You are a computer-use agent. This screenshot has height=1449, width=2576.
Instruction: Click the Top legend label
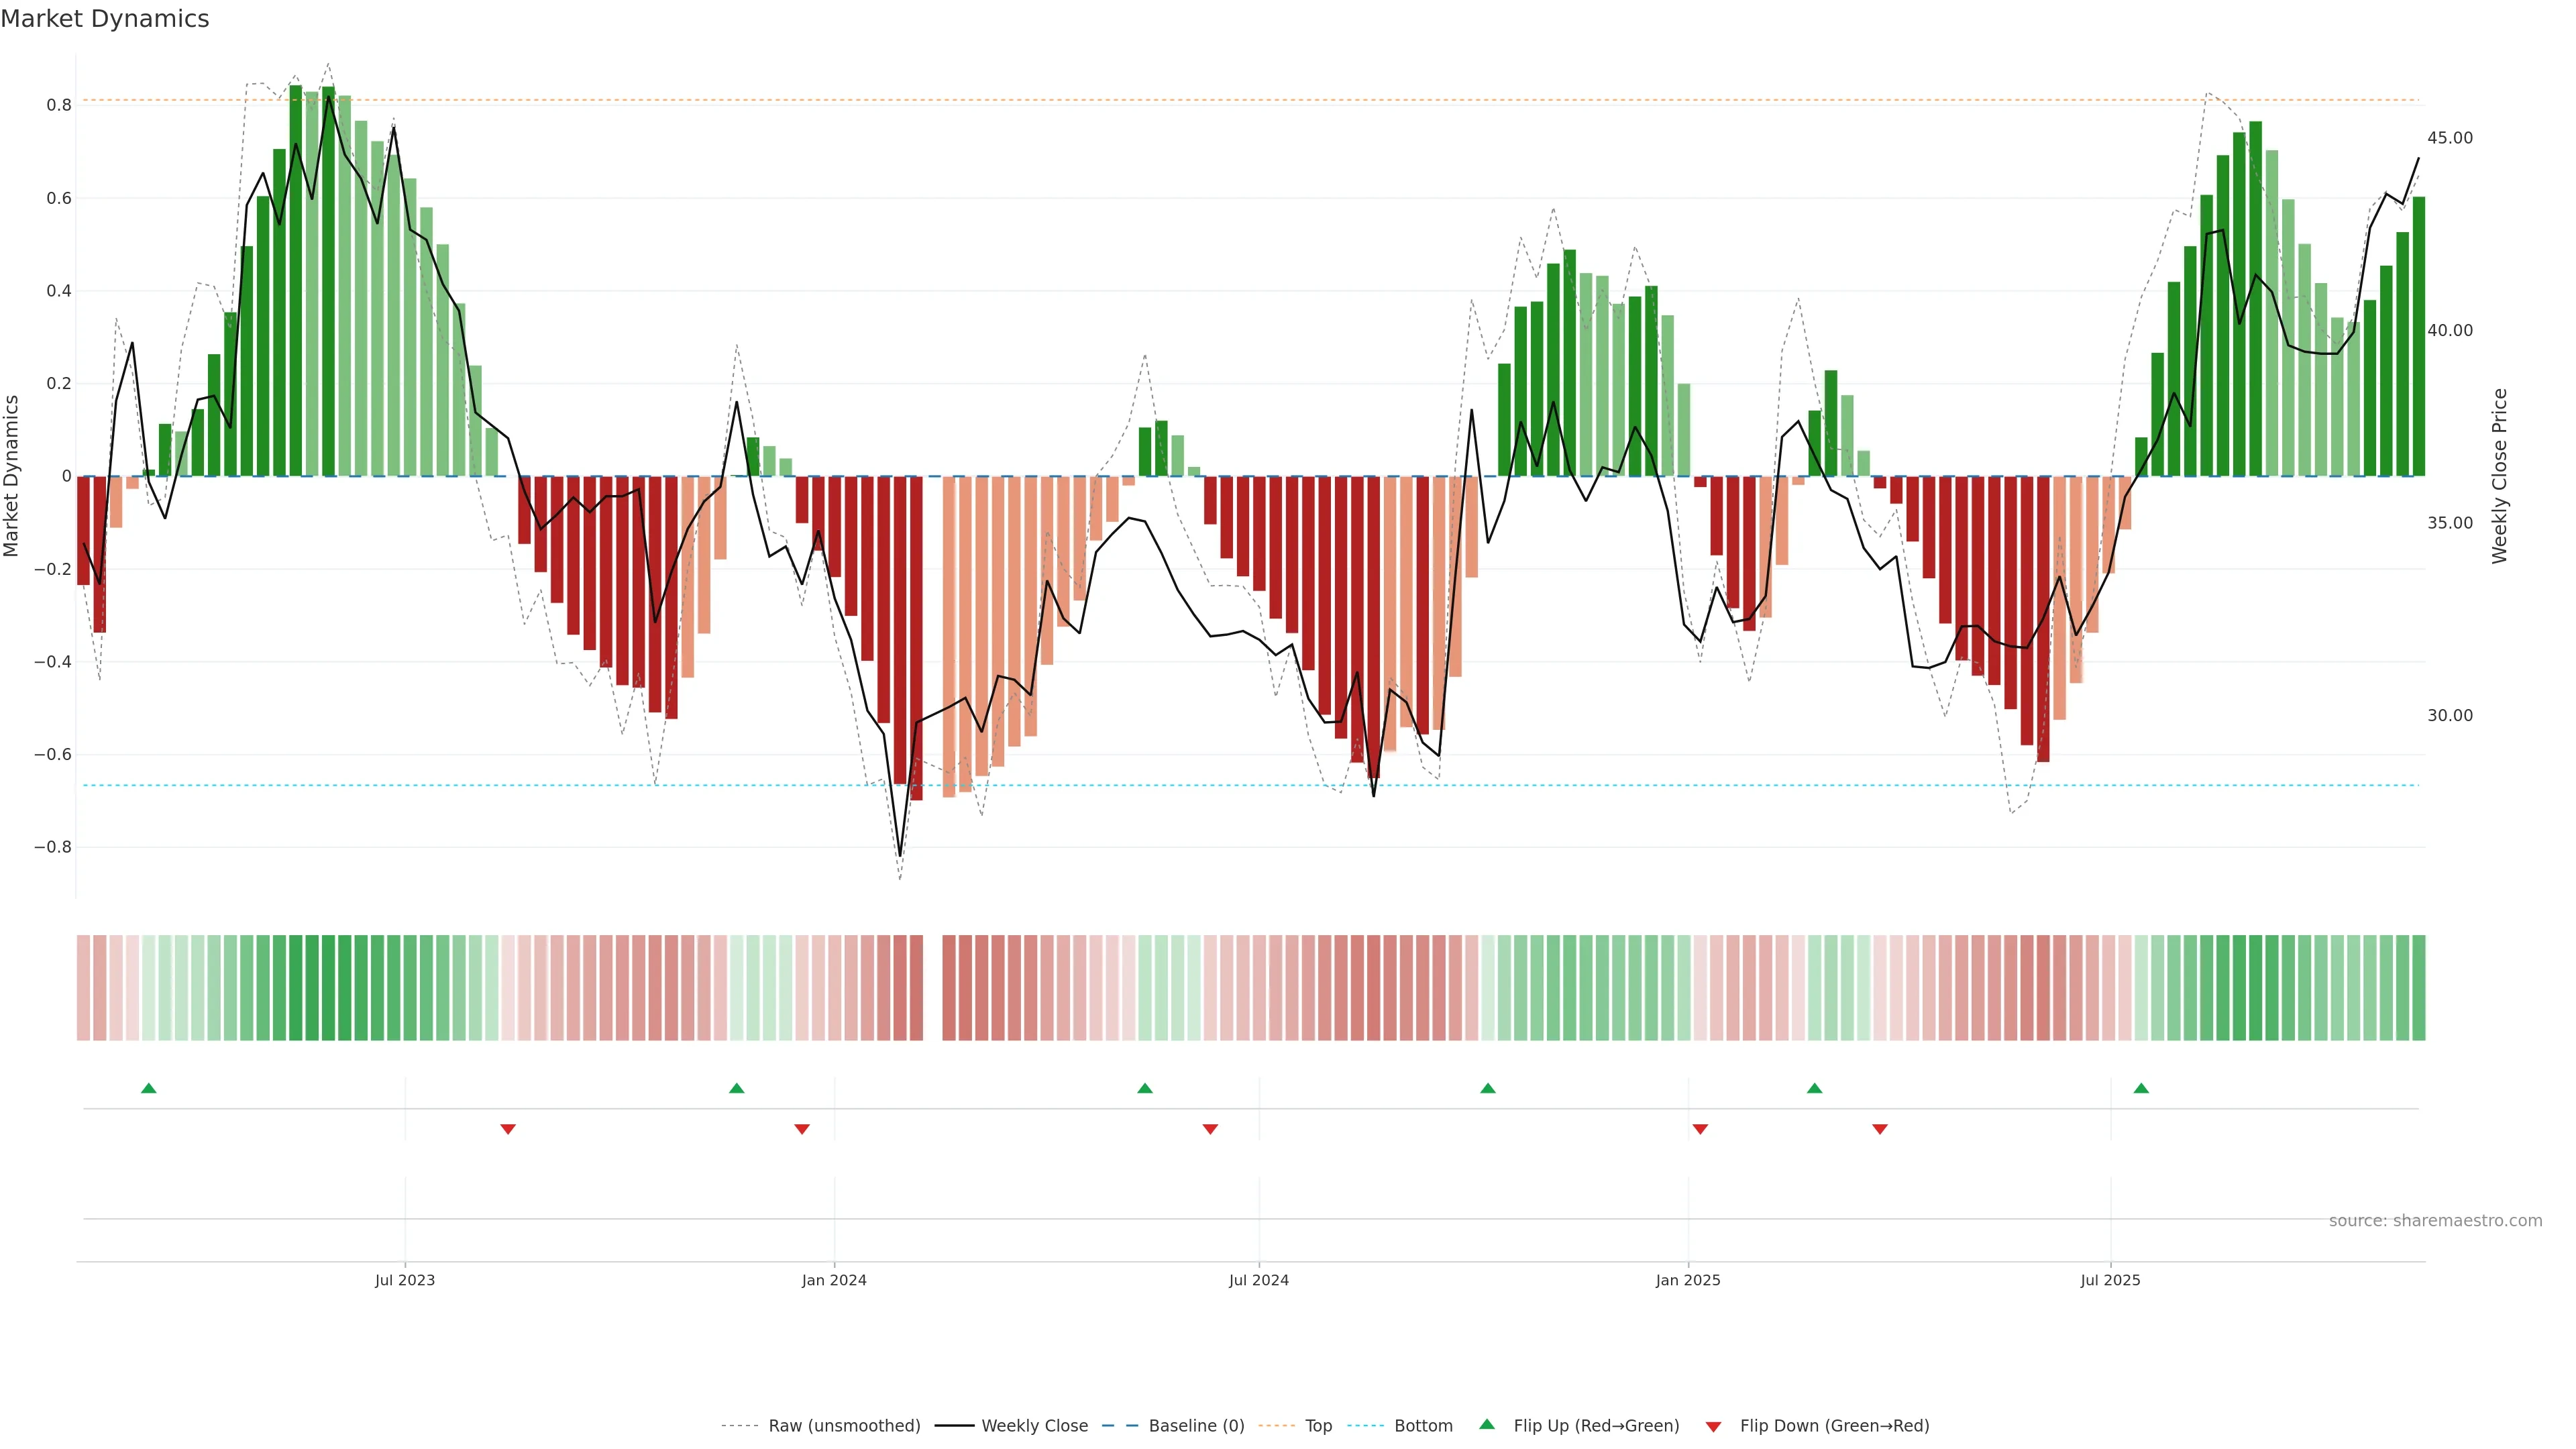tap(1318, 1426)
